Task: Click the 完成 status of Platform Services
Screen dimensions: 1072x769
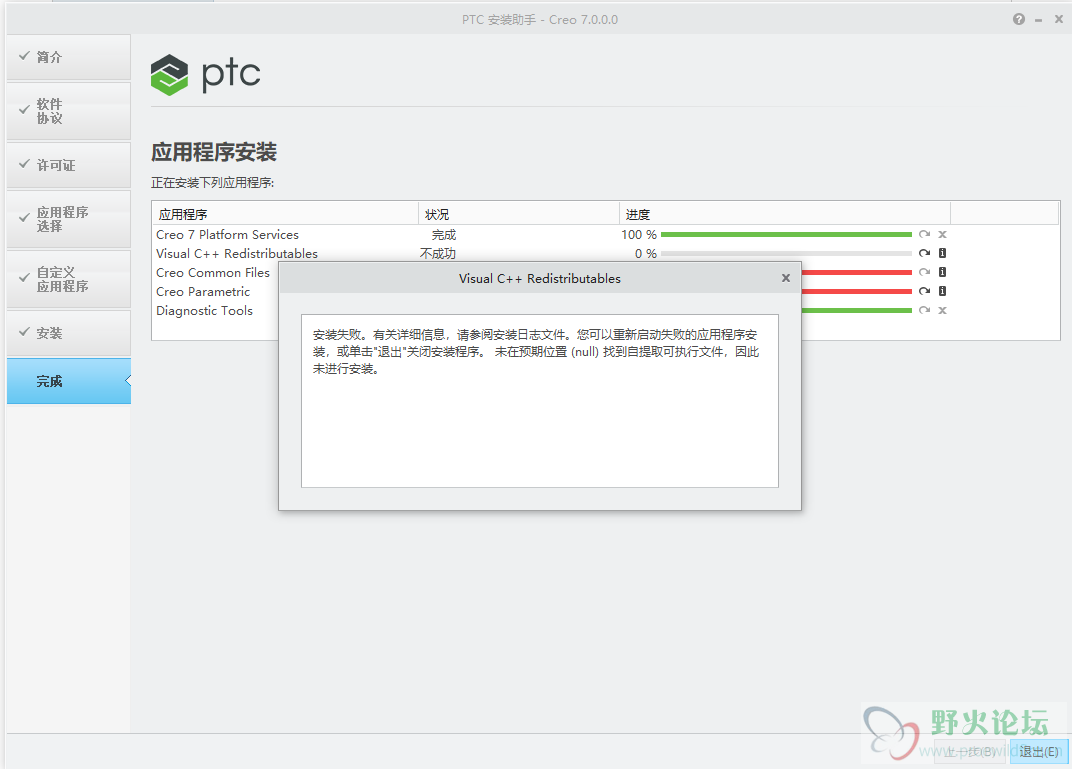Action: [x=444, y=234]
